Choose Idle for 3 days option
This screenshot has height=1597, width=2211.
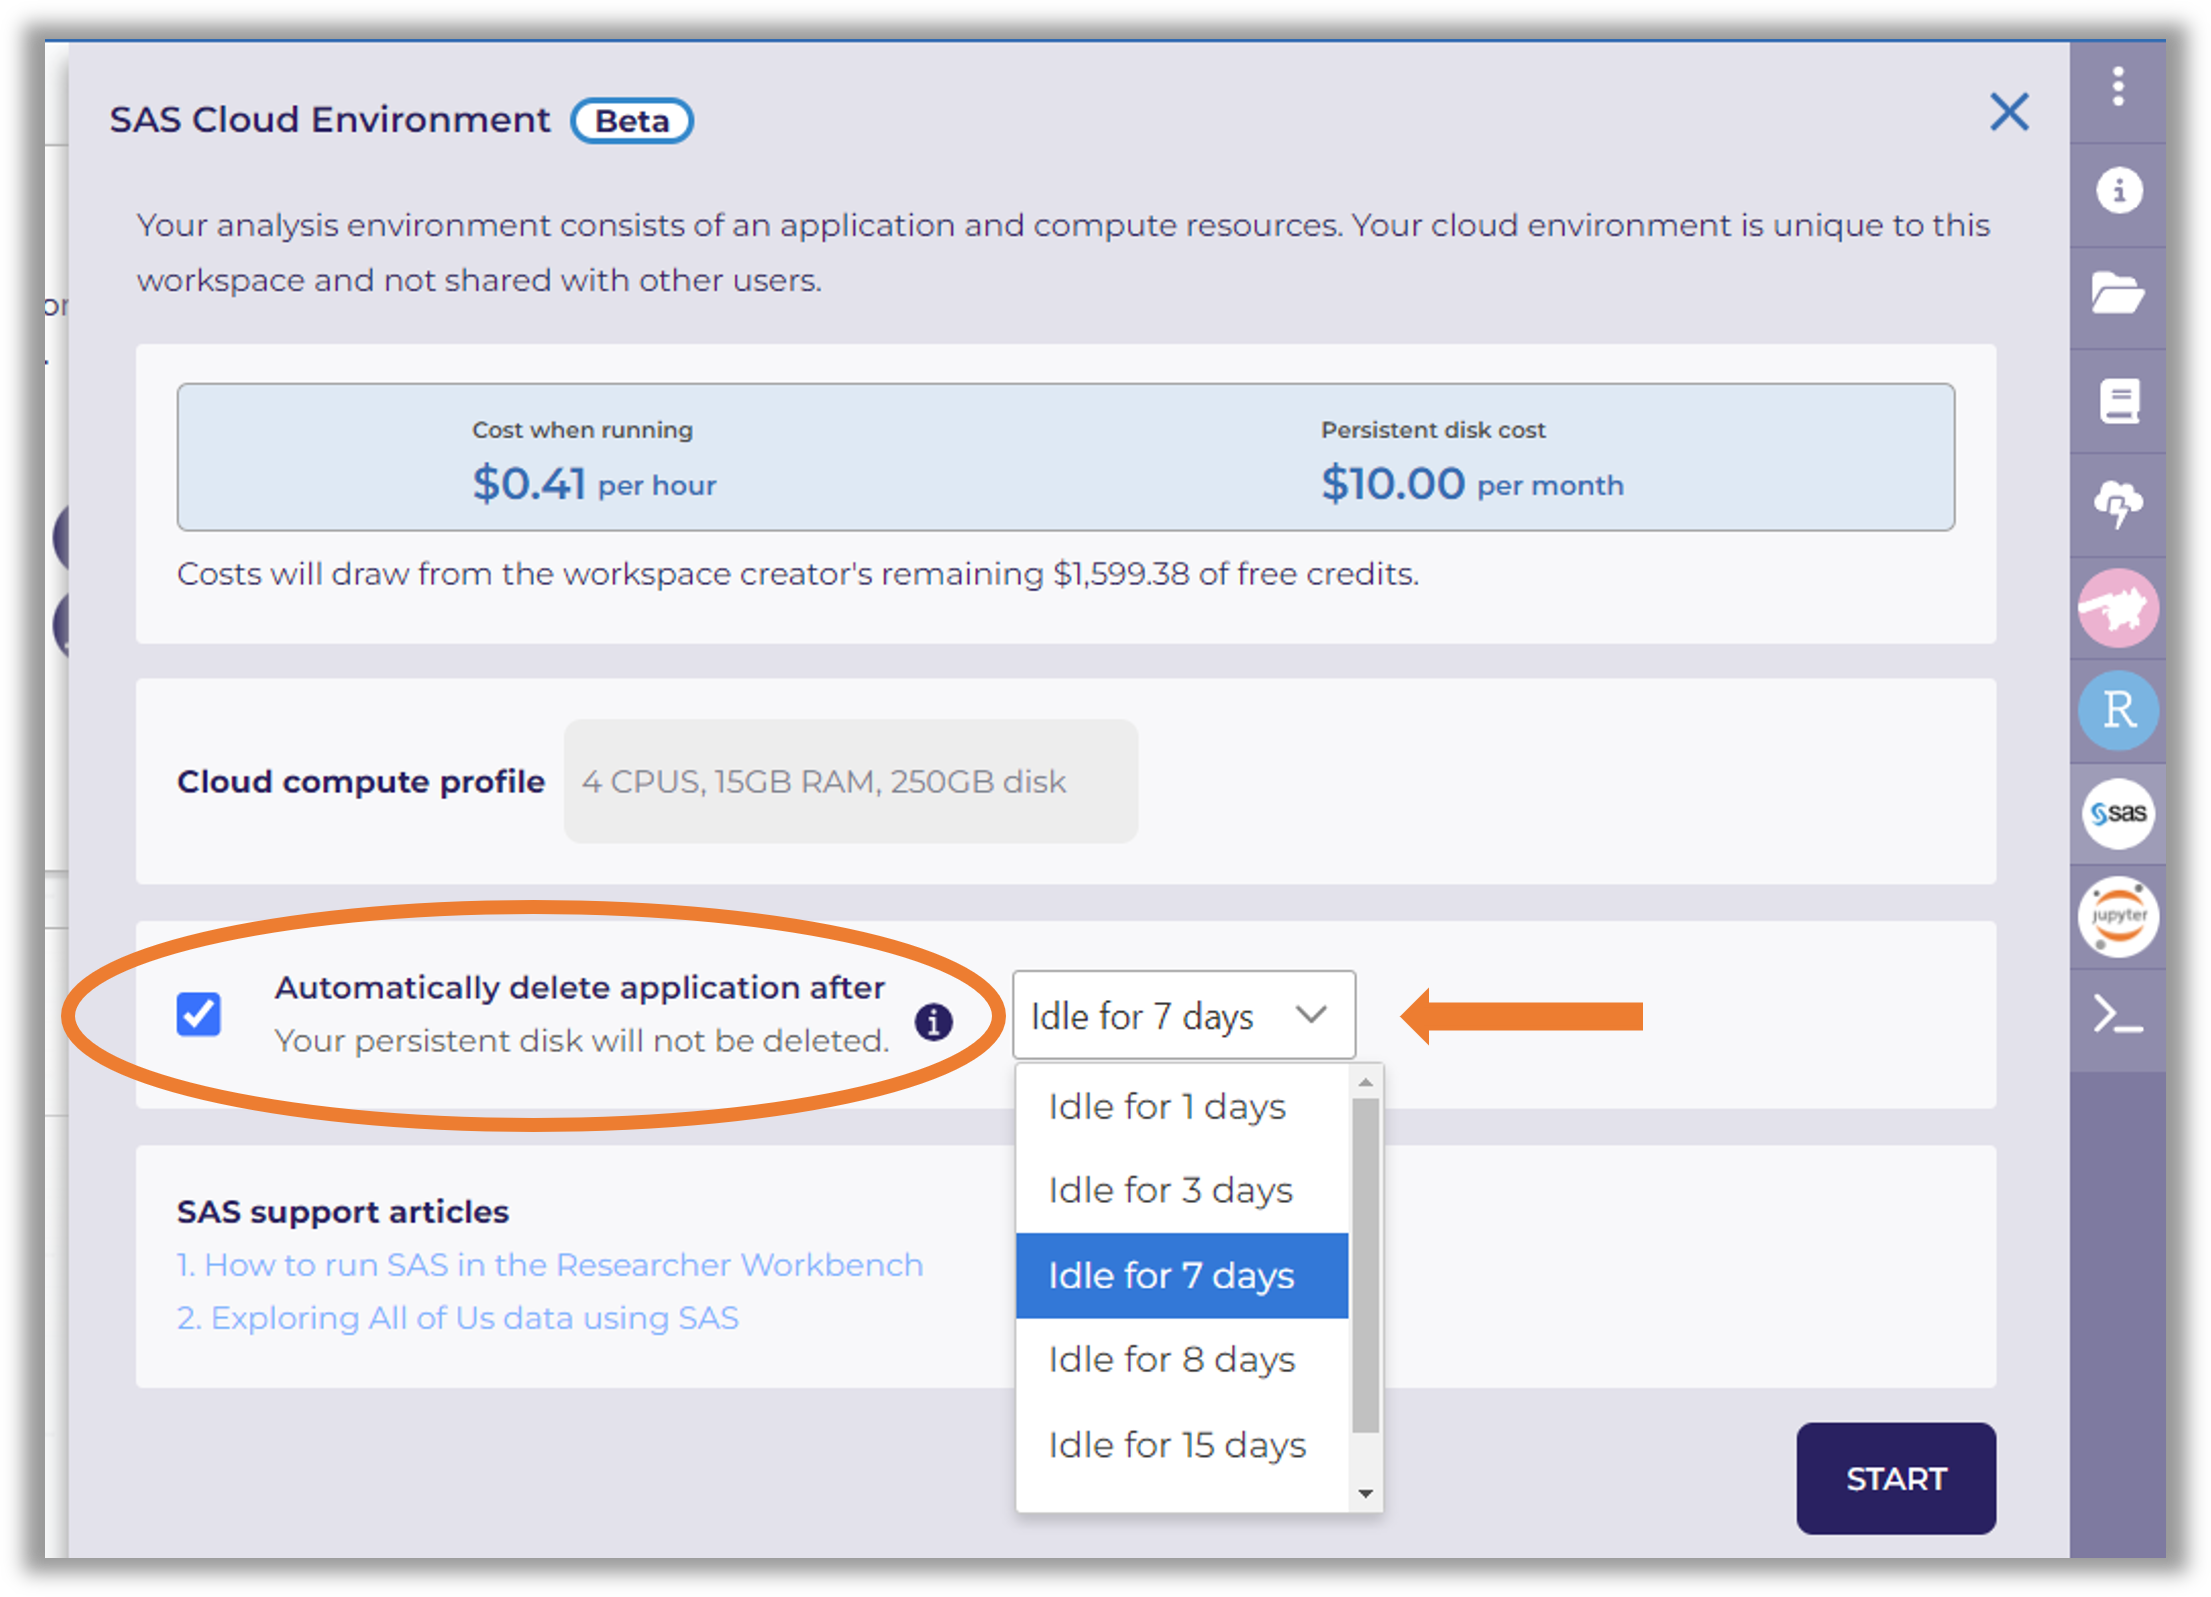1170,1191
